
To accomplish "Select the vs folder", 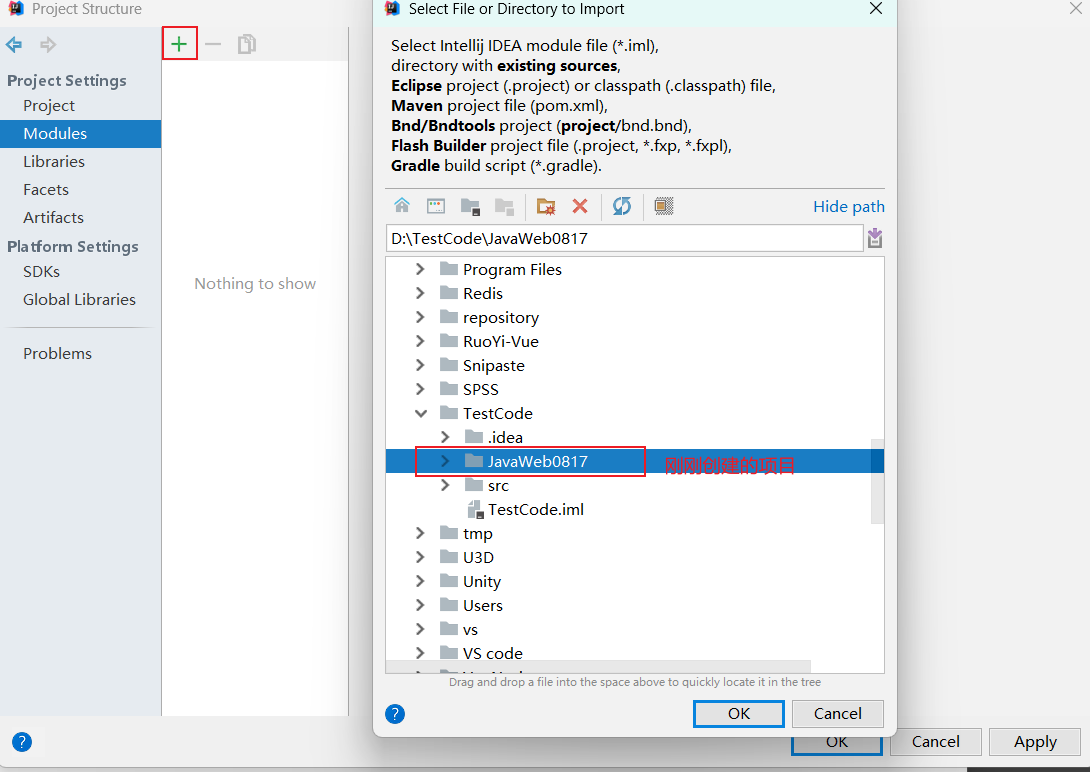I will point(470,630).
